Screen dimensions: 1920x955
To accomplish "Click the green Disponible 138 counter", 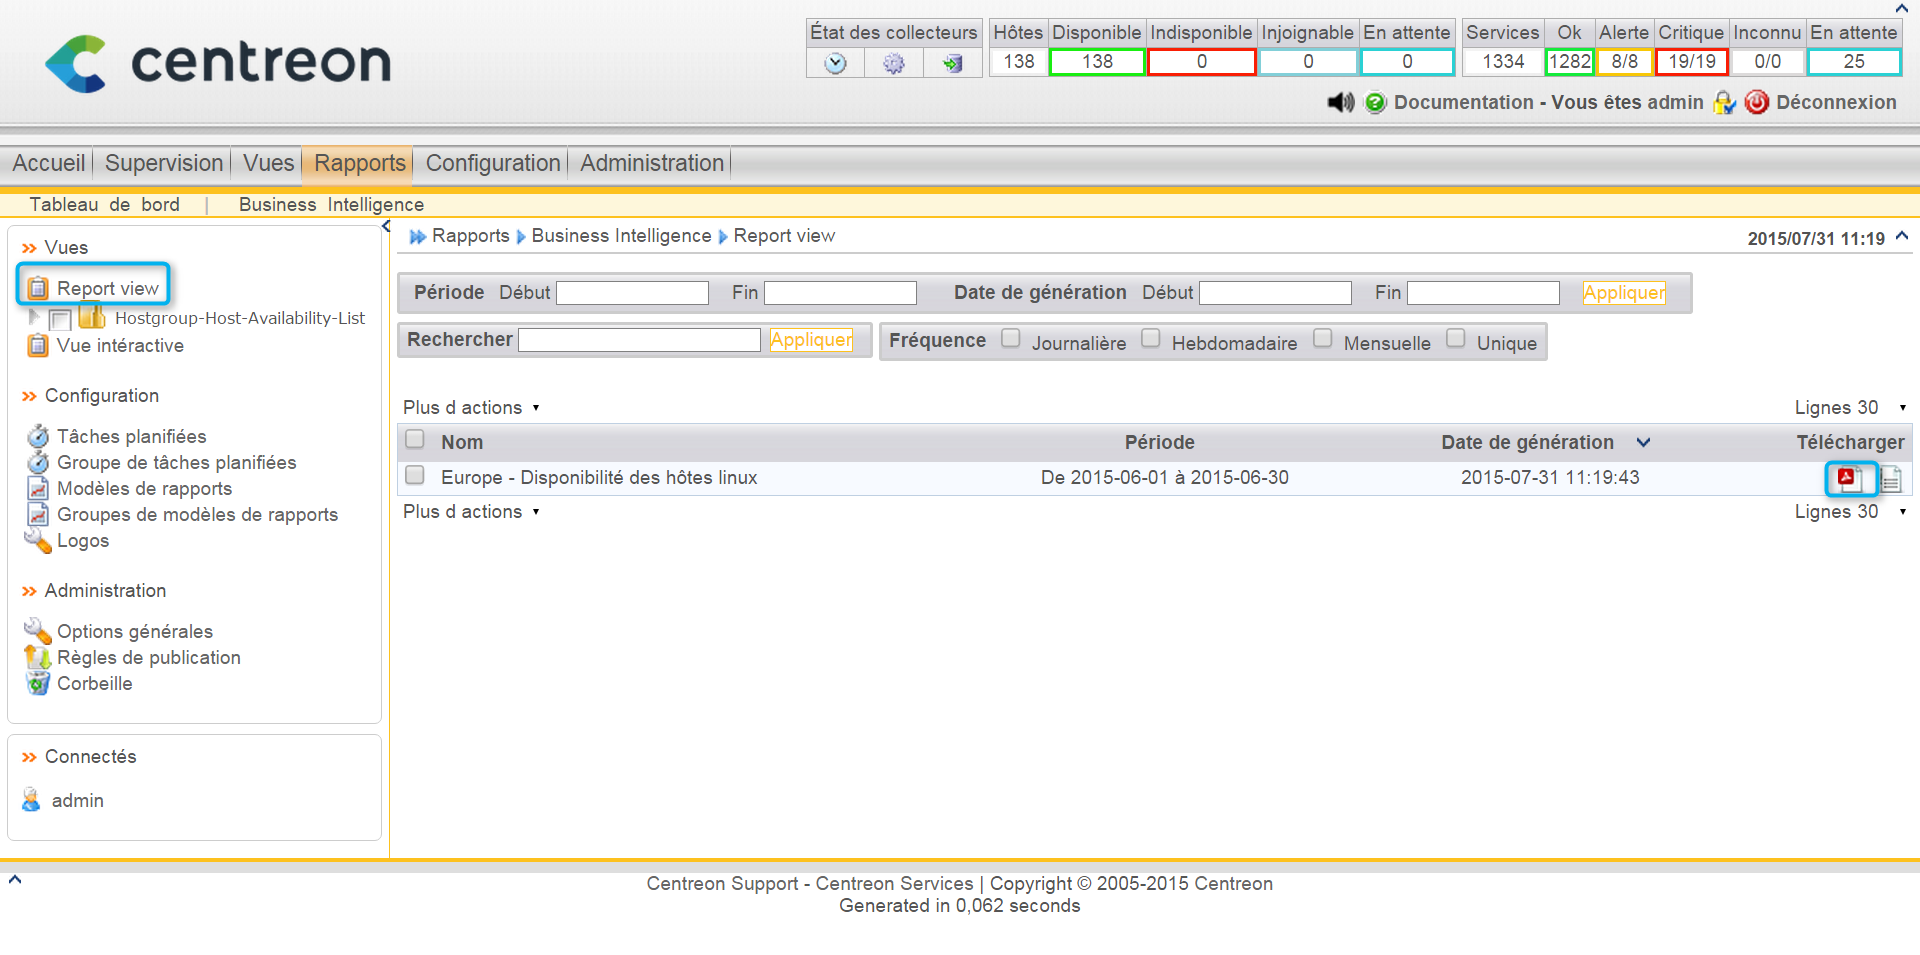I will click(x=1097, y=61).
